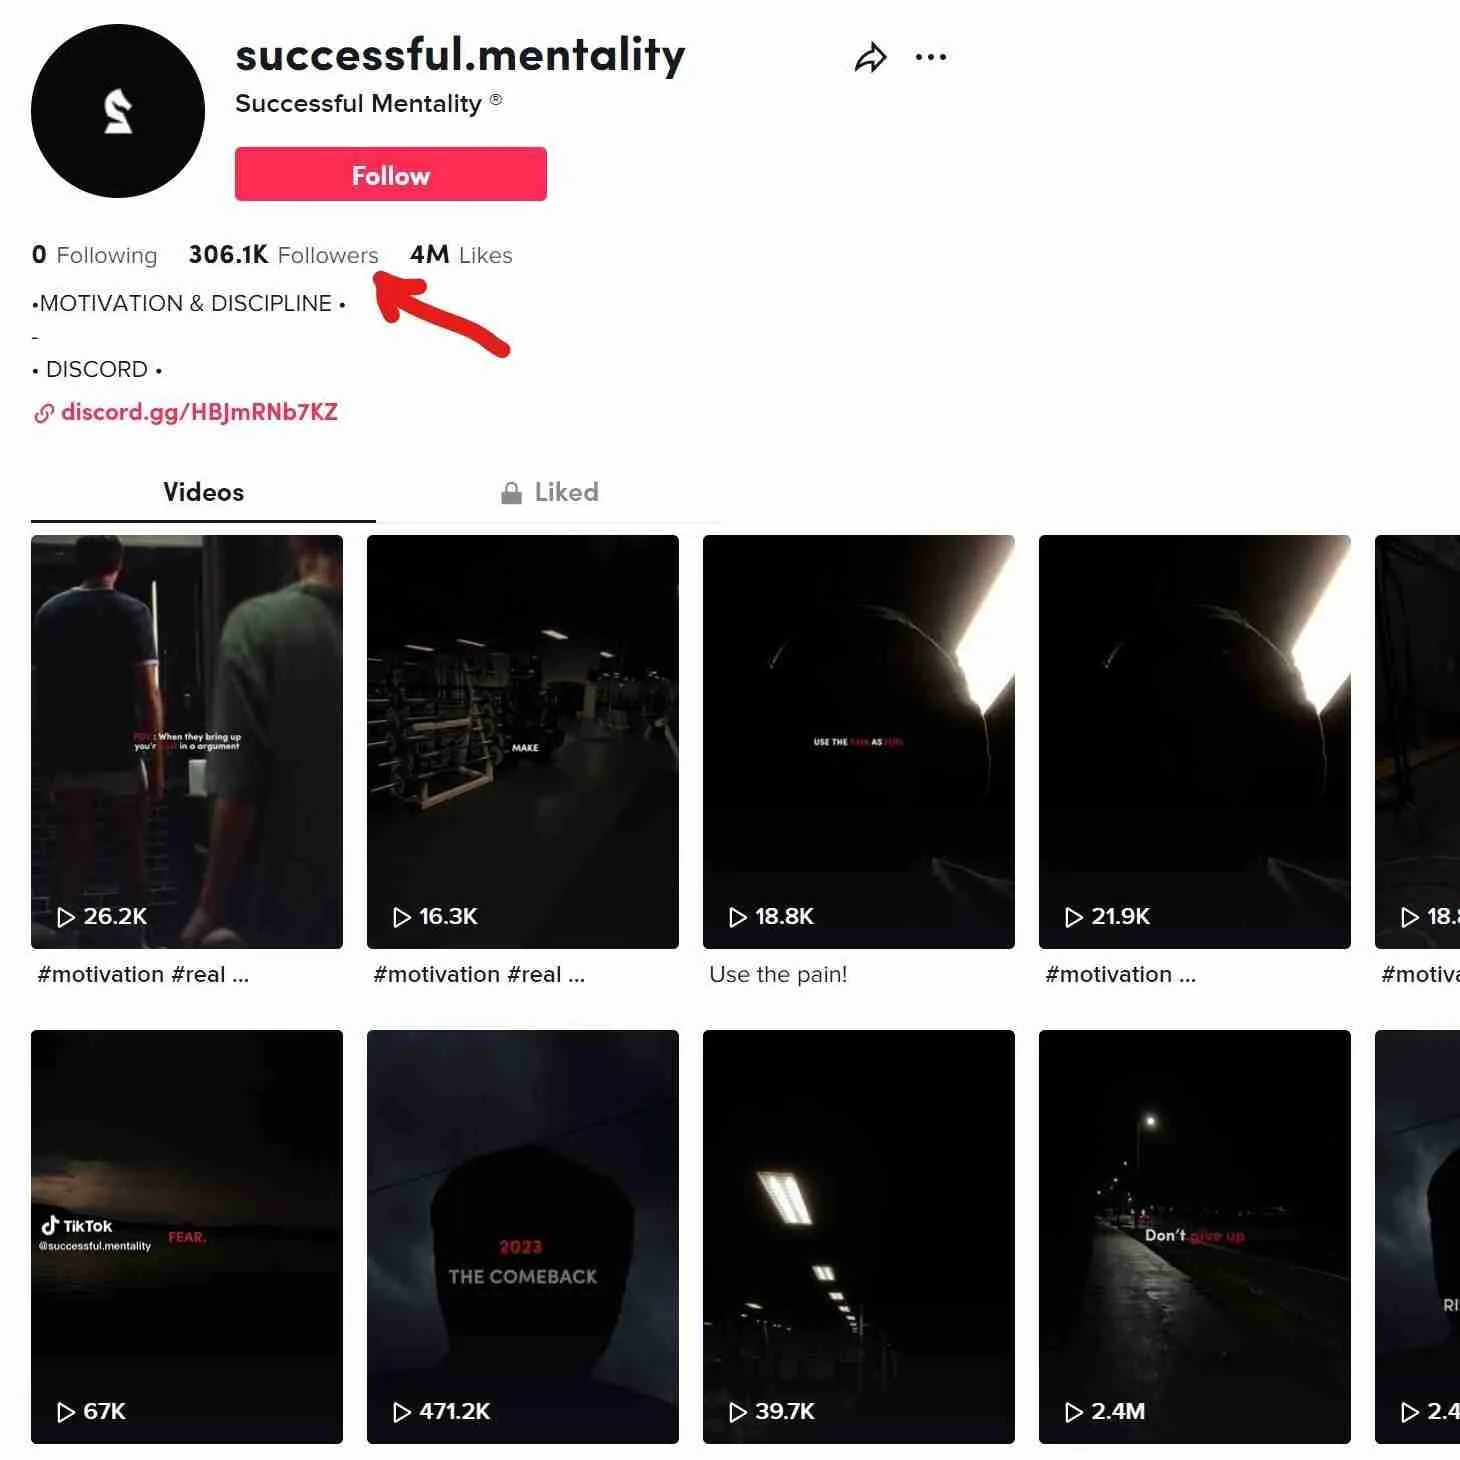1460x1460 pixels.
Task: Click the share arrow icon next to username
Action: (869, 57)
